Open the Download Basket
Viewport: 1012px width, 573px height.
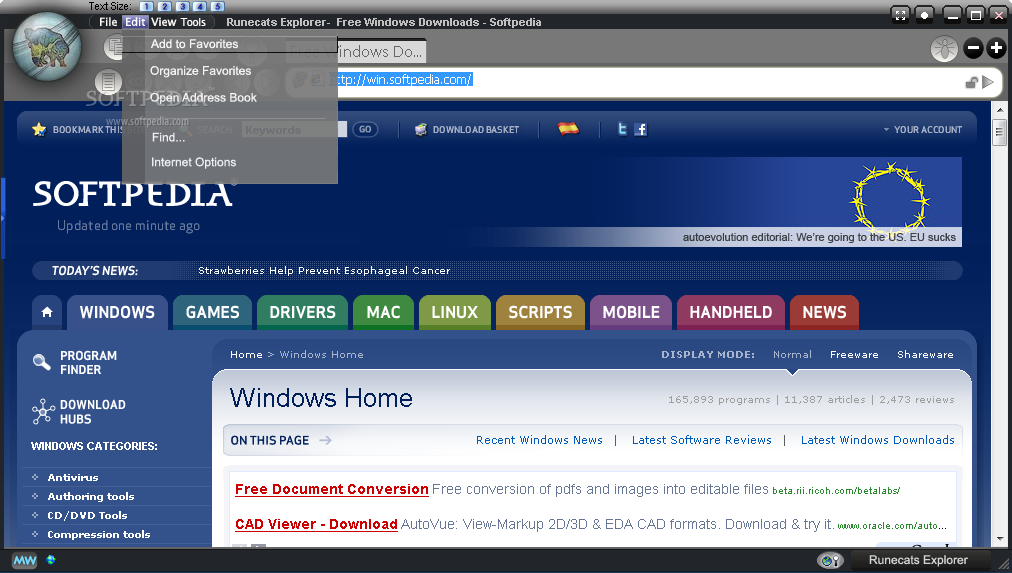476,130
